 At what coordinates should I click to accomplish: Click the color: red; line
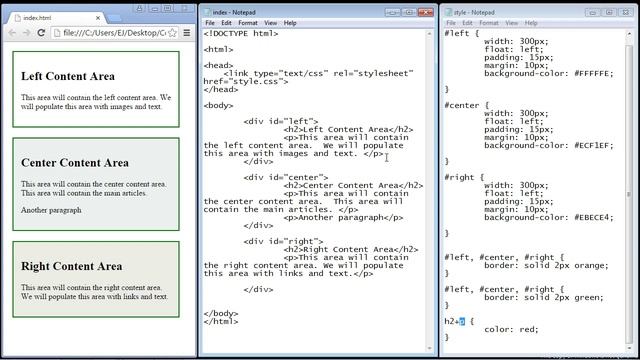[511, 329]
